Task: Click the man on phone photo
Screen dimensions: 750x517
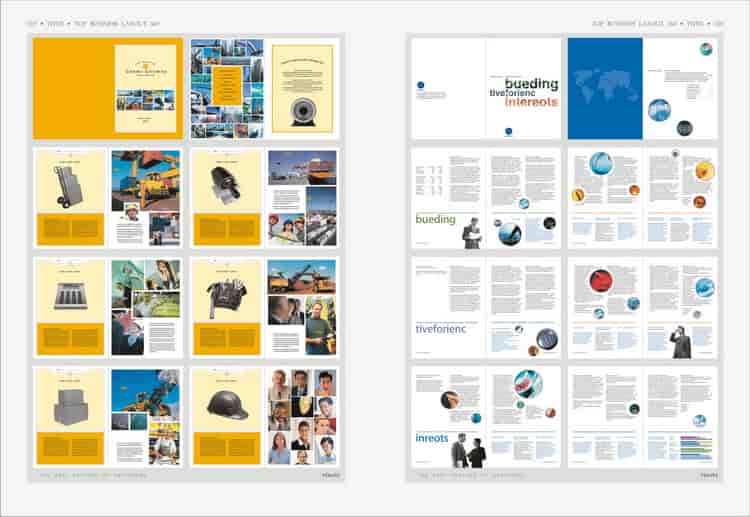Action: (682, 341)
